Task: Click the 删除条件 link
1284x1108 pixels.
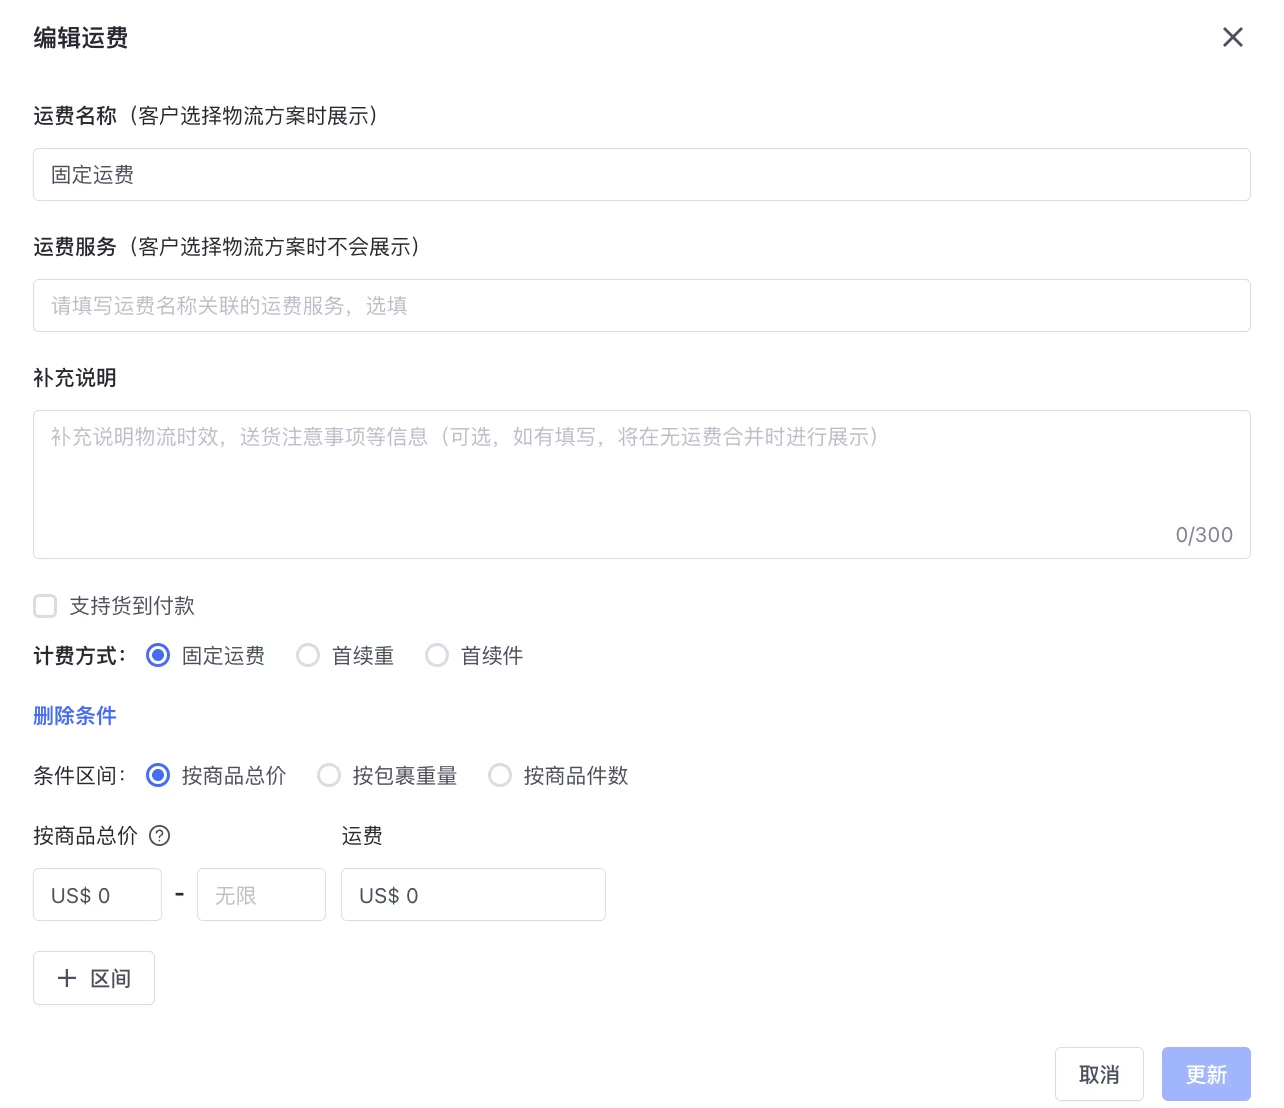Action: coord(75,715)
